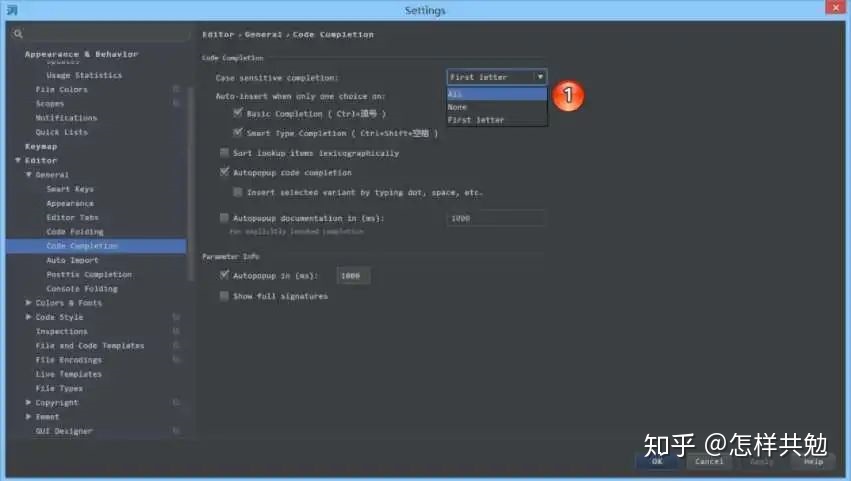
Task: Expand the Colors & Fonts tree node
Action: tap(28, 302)
